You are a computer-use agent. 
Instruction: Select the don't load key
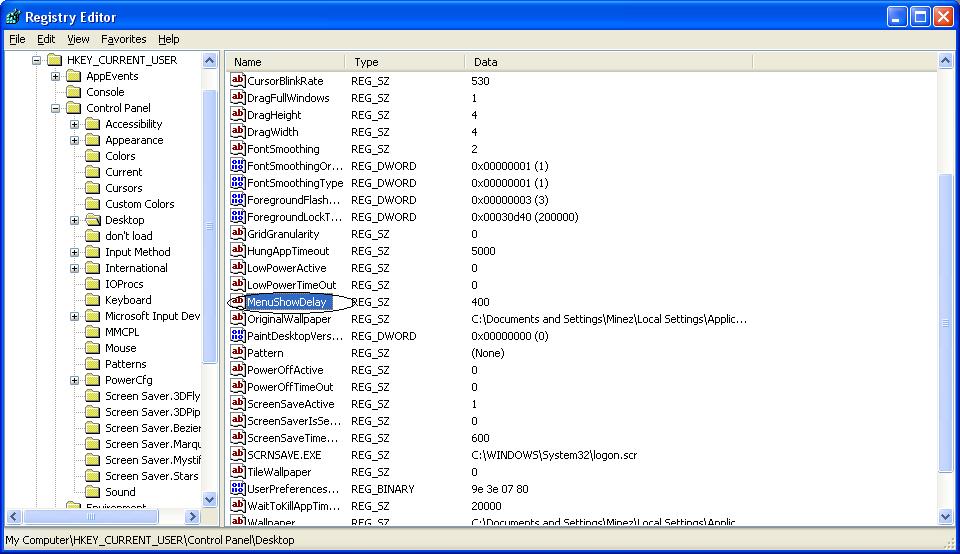129,236
